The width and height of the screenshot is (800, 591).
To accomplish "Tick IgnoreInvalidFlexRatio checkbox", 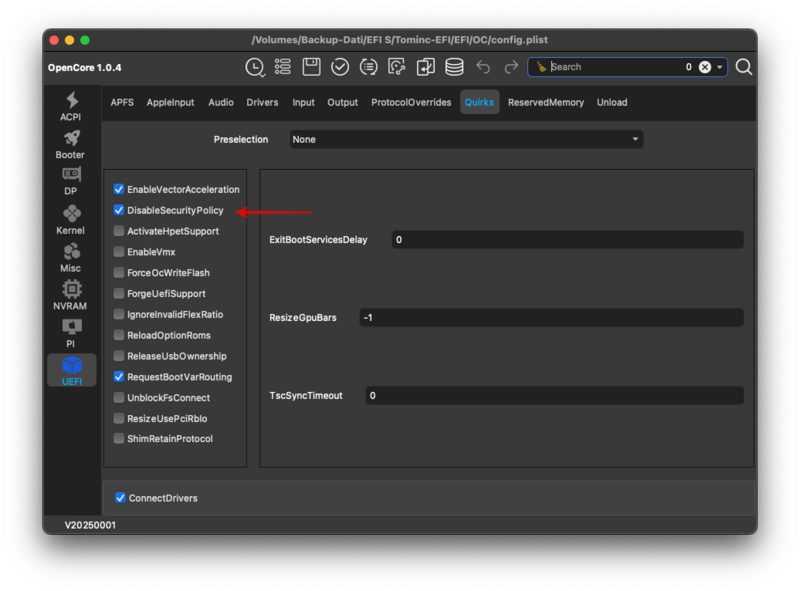I will (x=119, y=314).
